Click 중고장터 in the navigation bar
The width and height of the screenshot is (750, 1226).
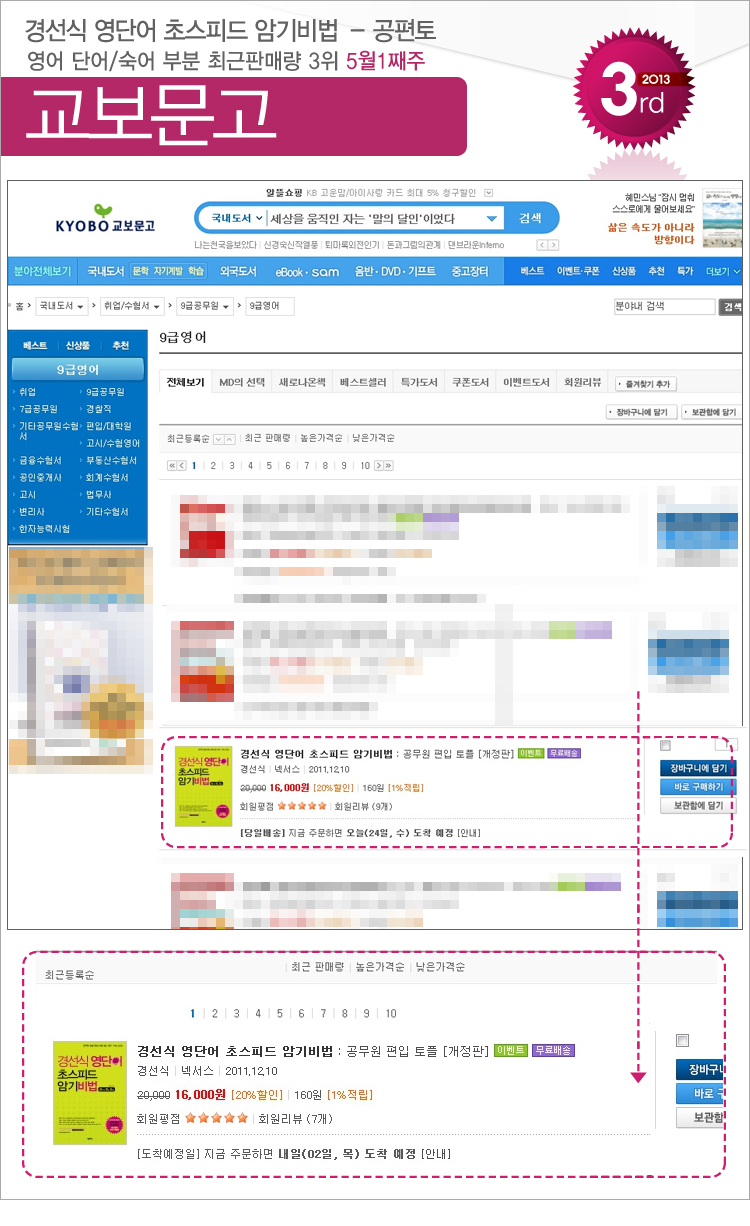470,271
